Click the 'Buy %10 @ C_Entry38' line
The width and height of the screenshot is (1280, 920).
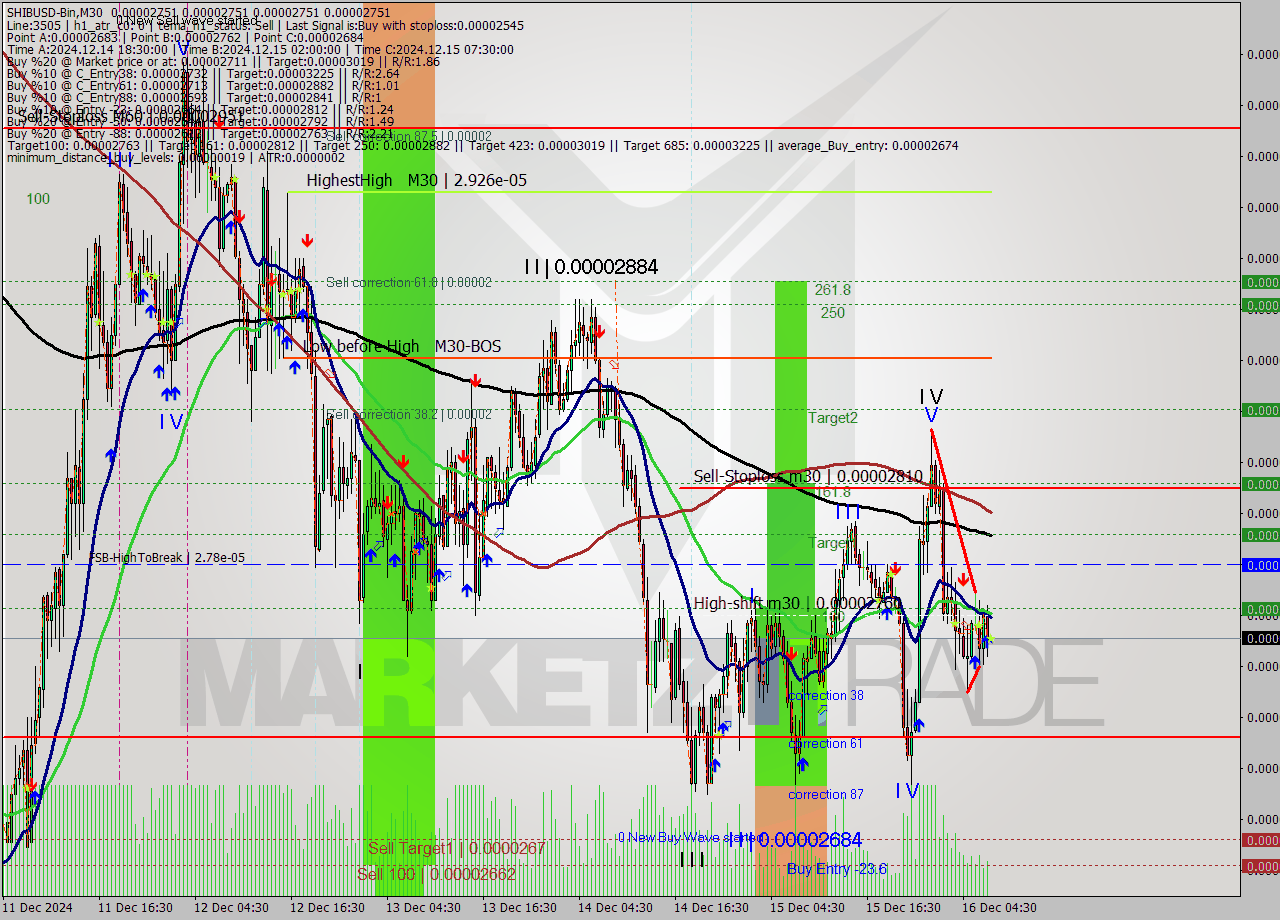coord(203,73)
